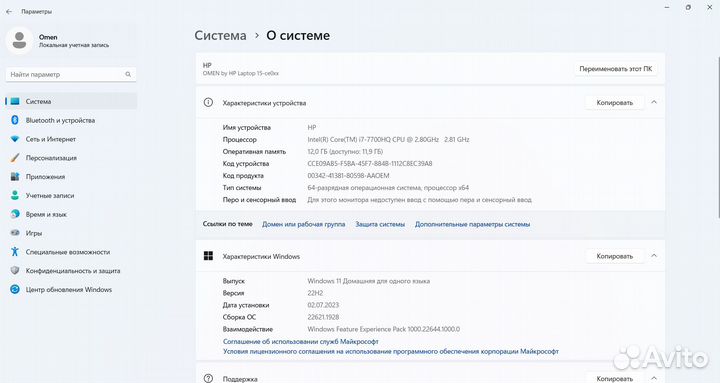Click the search magnifier icon
The width and height of the screenshot is (720, 383).
(128, 74)
